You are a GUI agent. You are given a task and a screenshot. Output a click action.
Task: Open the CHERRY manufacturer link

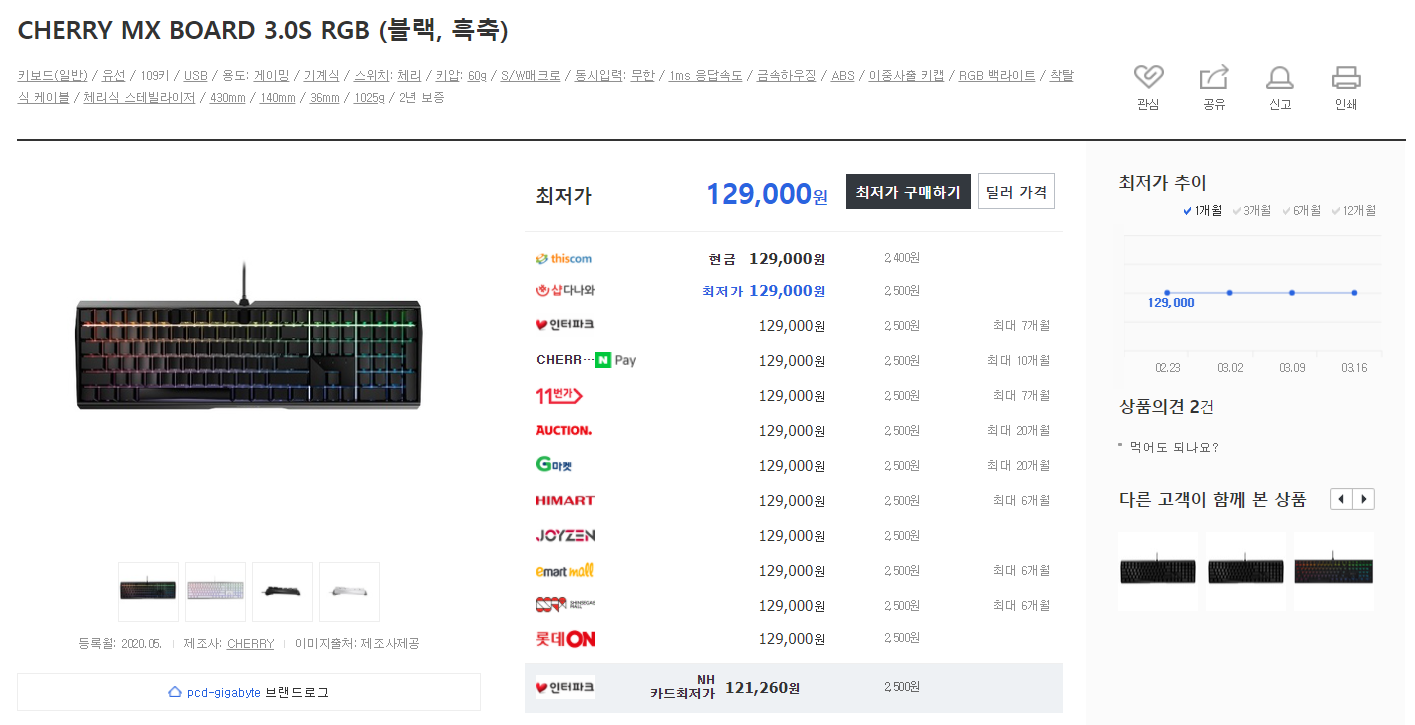[250, 644]
